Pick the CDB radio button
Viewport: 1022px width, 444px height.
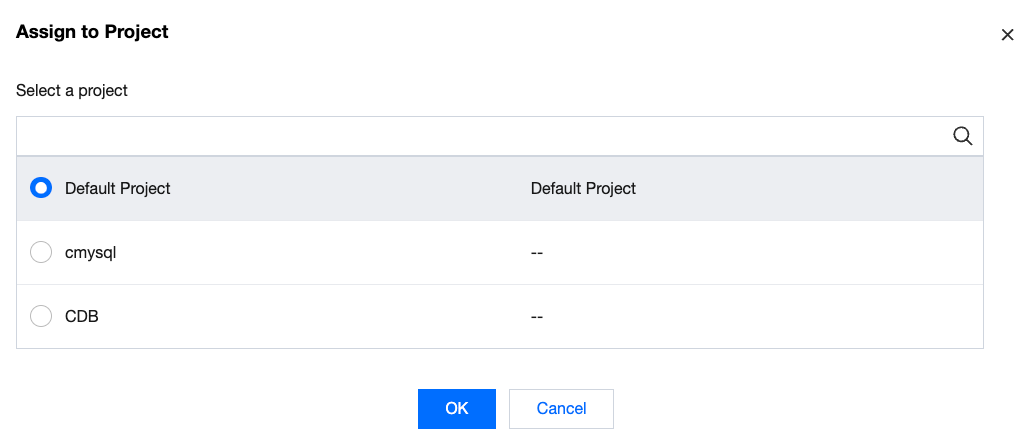(41, 317)
